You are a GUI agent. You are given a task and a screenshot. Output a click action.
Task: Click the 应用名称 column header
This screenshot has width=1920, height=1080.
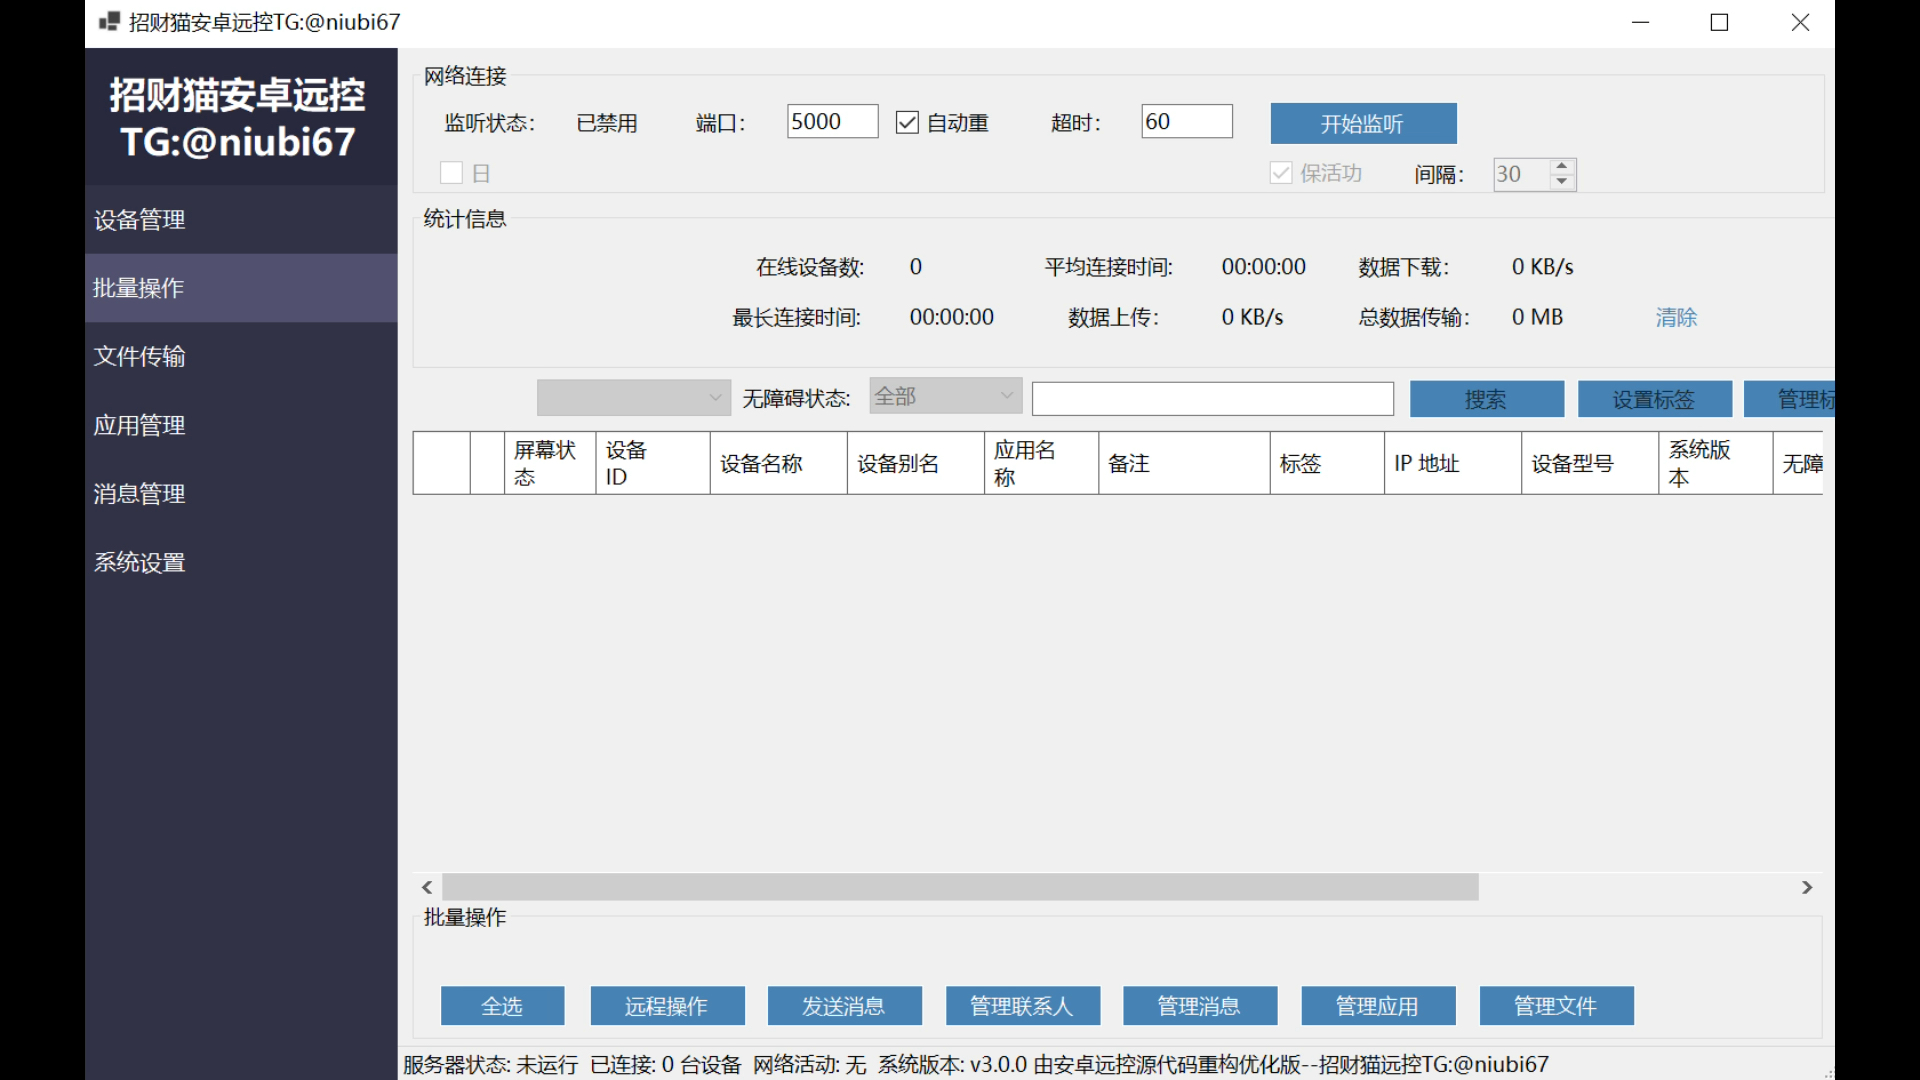[1041, 463]
